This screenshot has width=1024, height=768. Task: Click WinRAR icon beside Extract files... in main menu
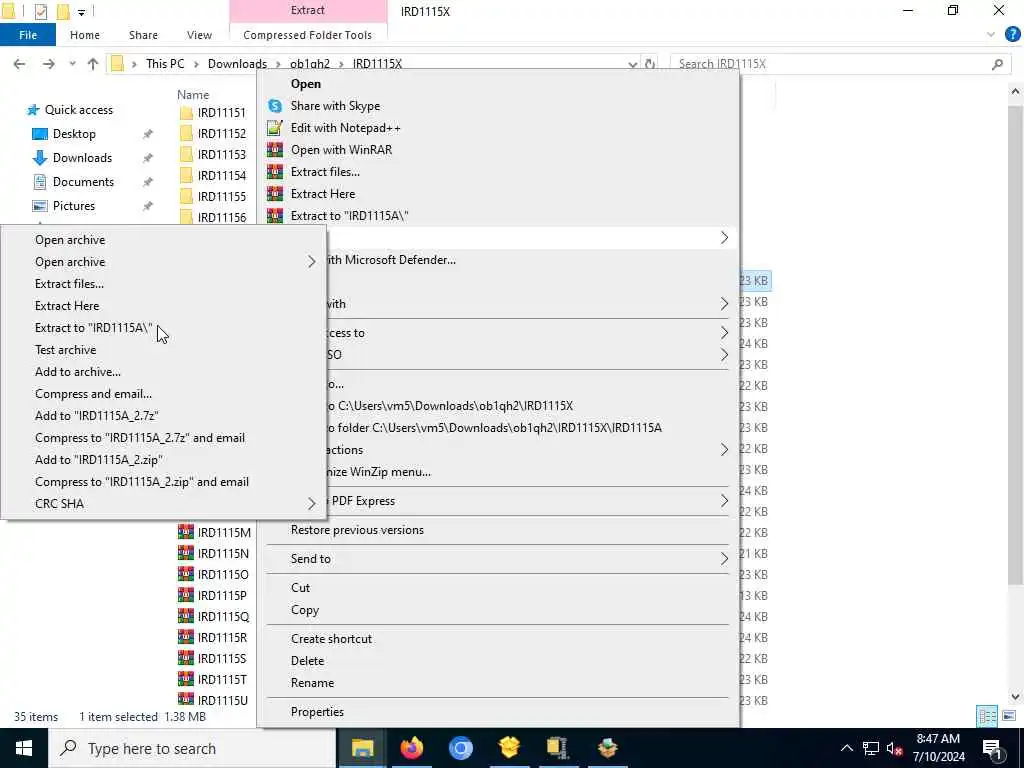pos(275,172)
